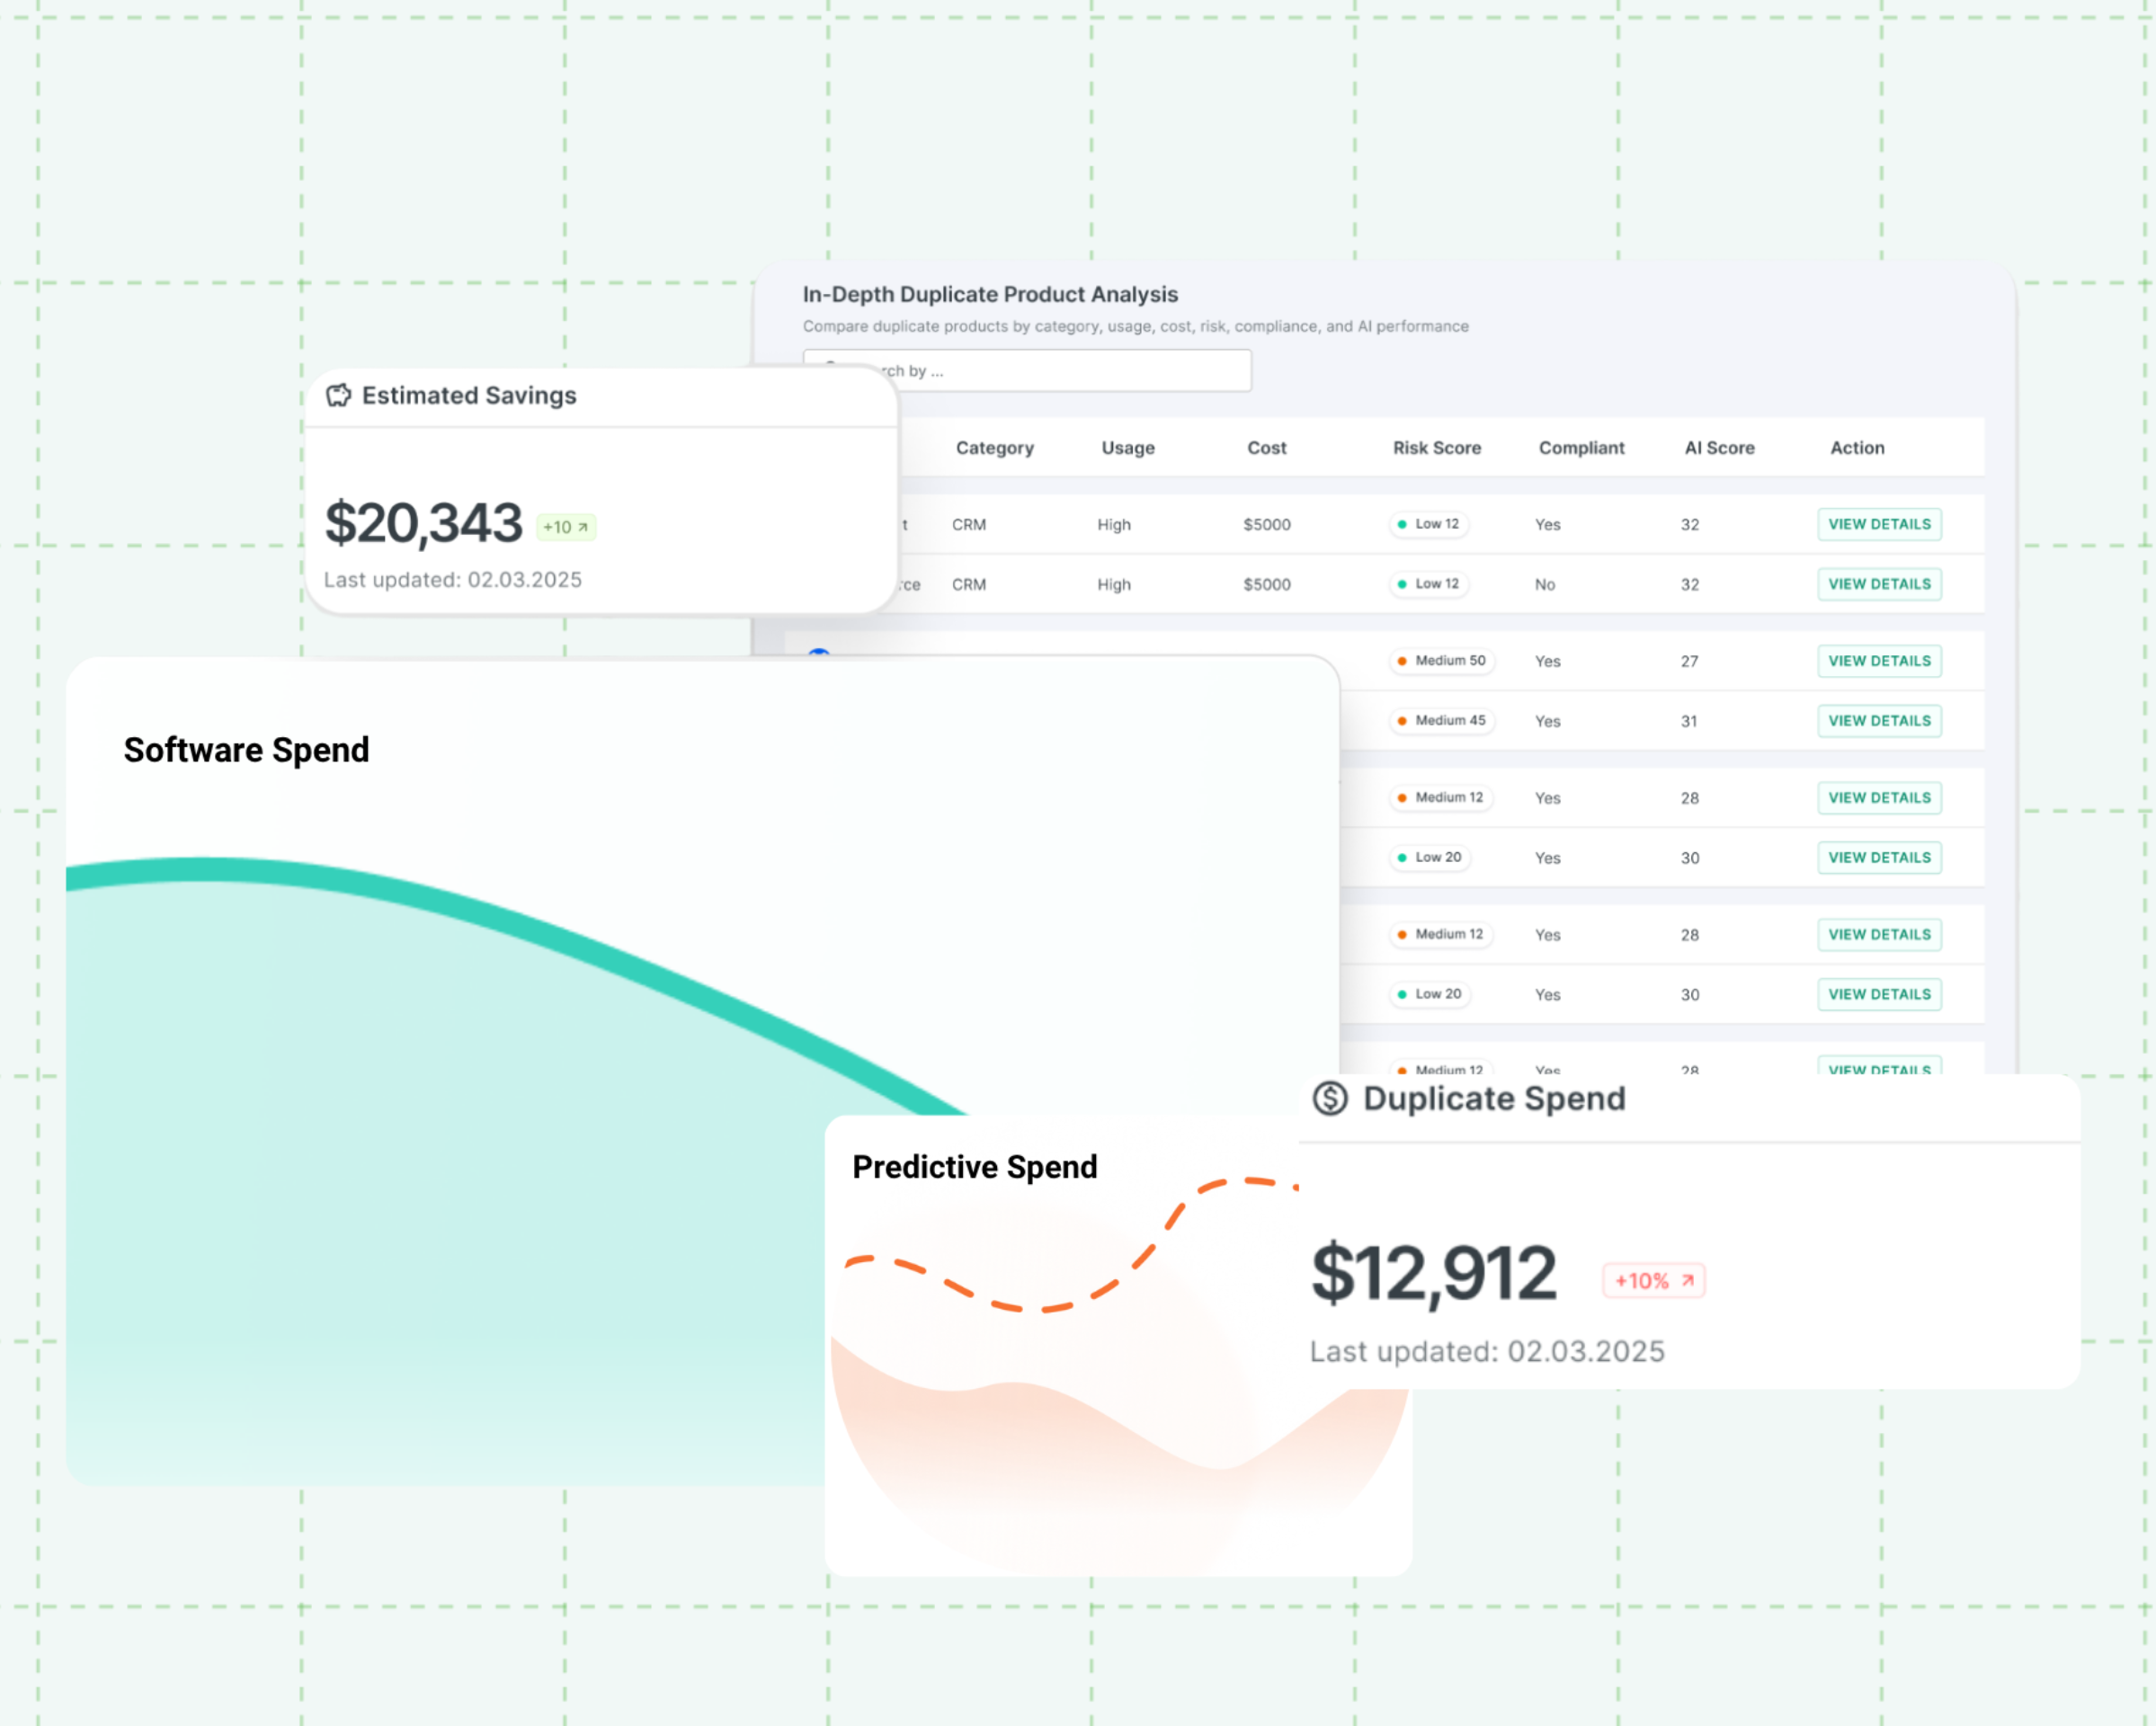The image size is (2156, 1726).
Task: Click the Medium 45 risk score badge
Action: tap(1441, 721)
